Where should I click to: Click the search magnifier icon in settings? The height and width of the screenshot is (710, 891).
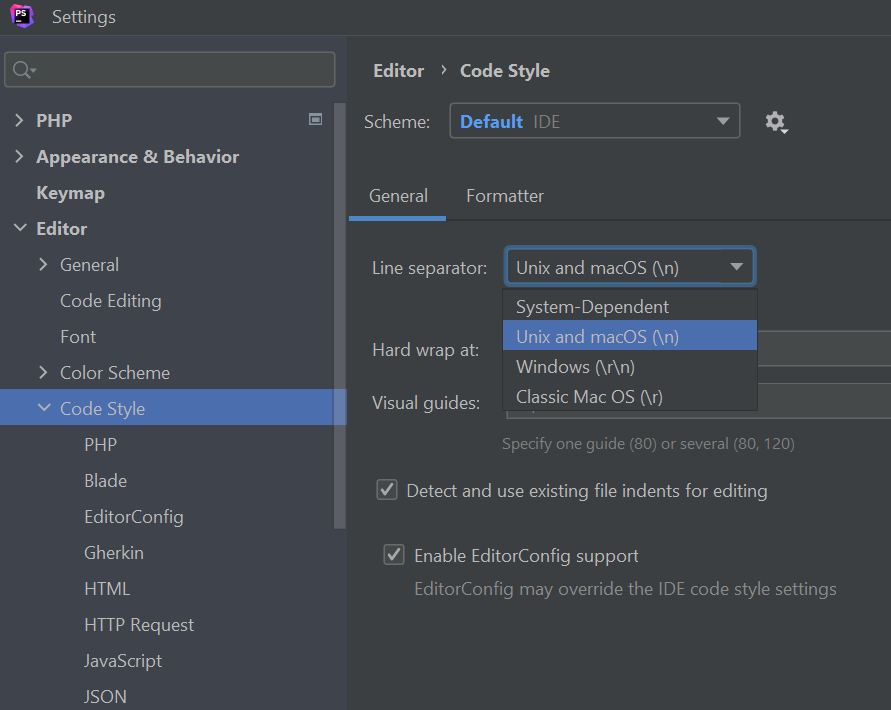(x=24, y=70)
